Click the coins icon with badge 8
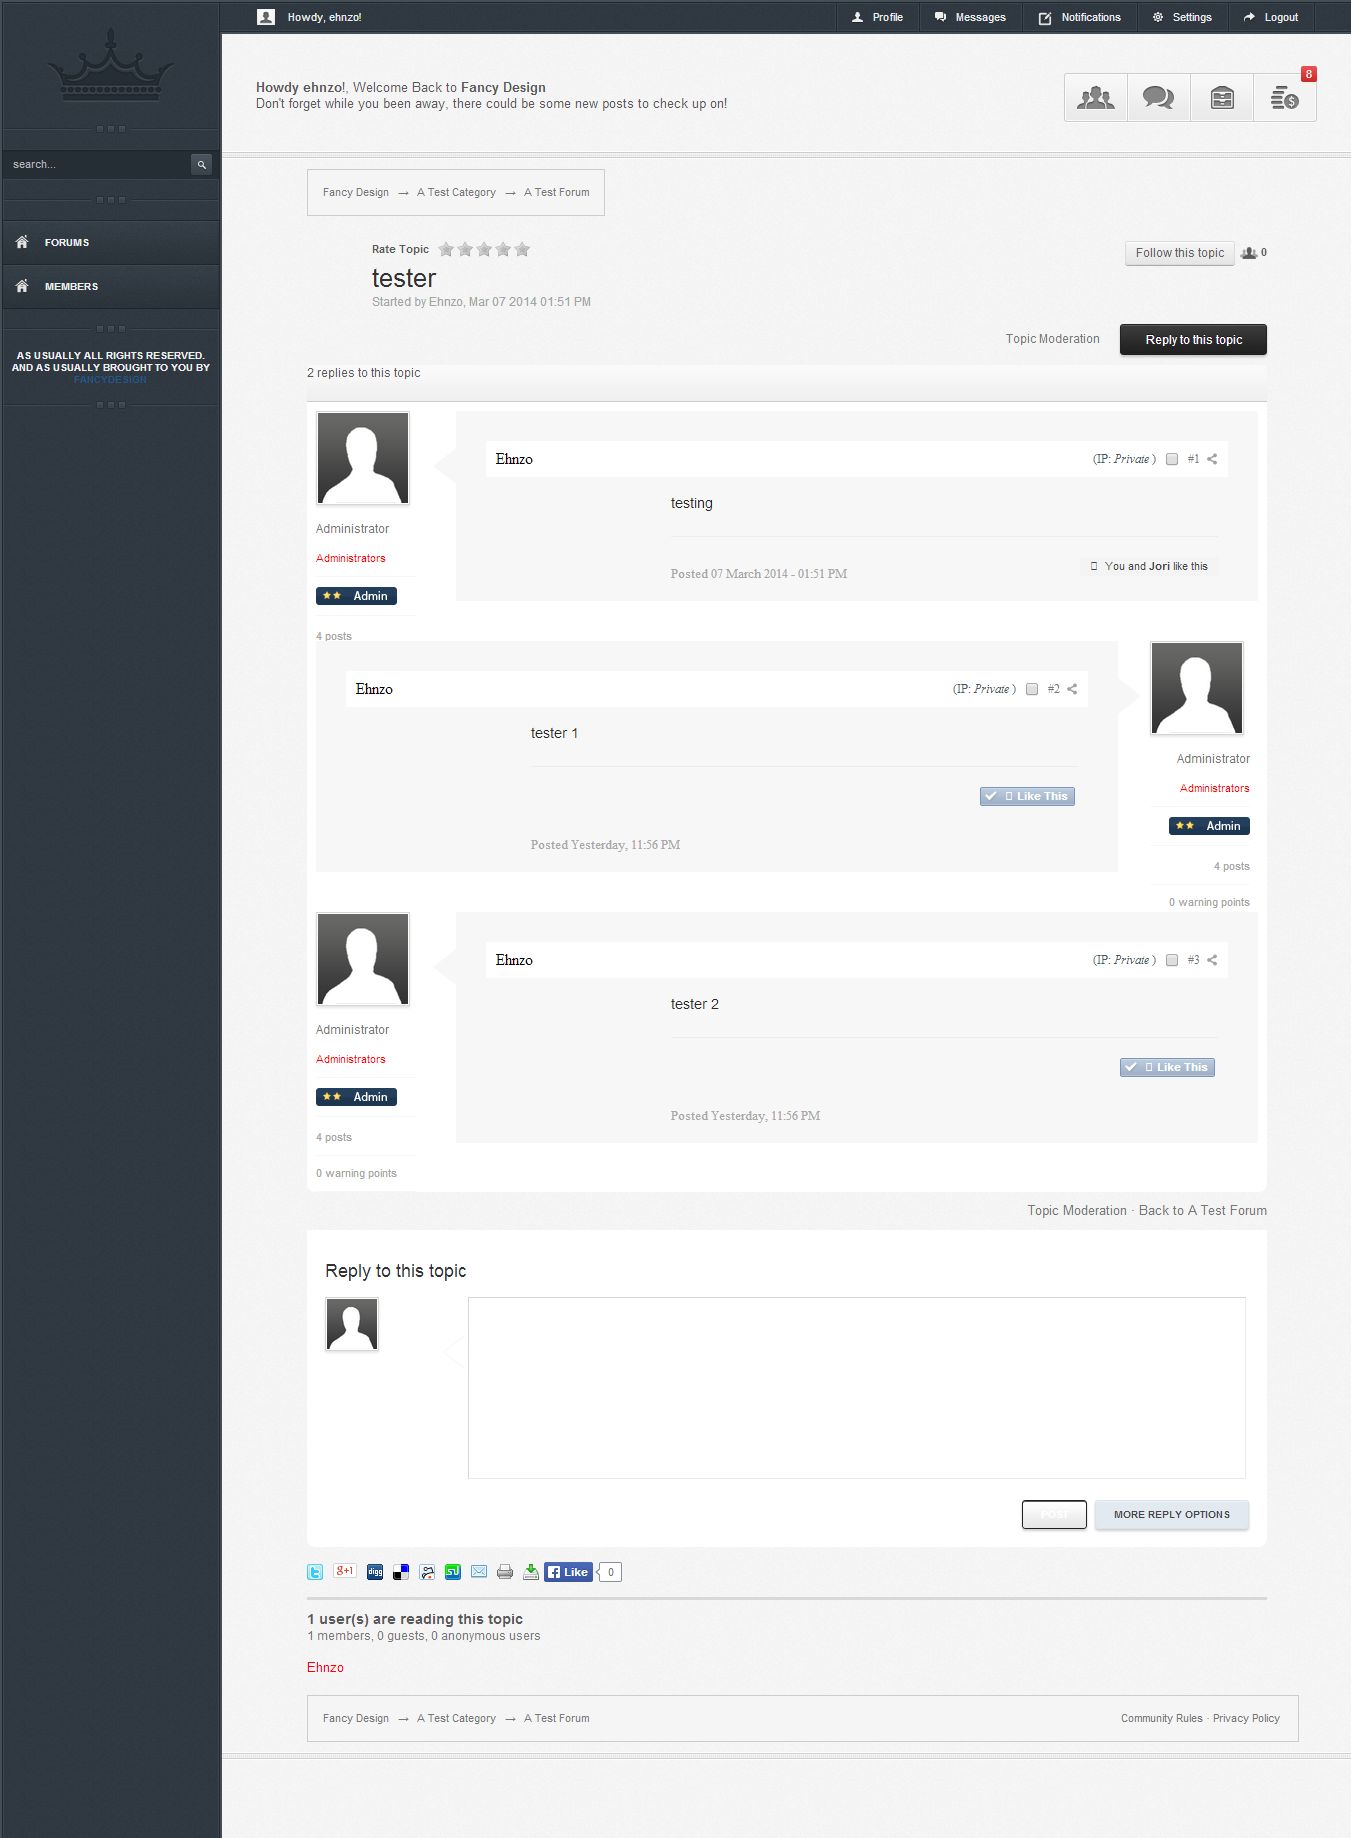Screen dimensions: 1351x1838 point(1284,98)
